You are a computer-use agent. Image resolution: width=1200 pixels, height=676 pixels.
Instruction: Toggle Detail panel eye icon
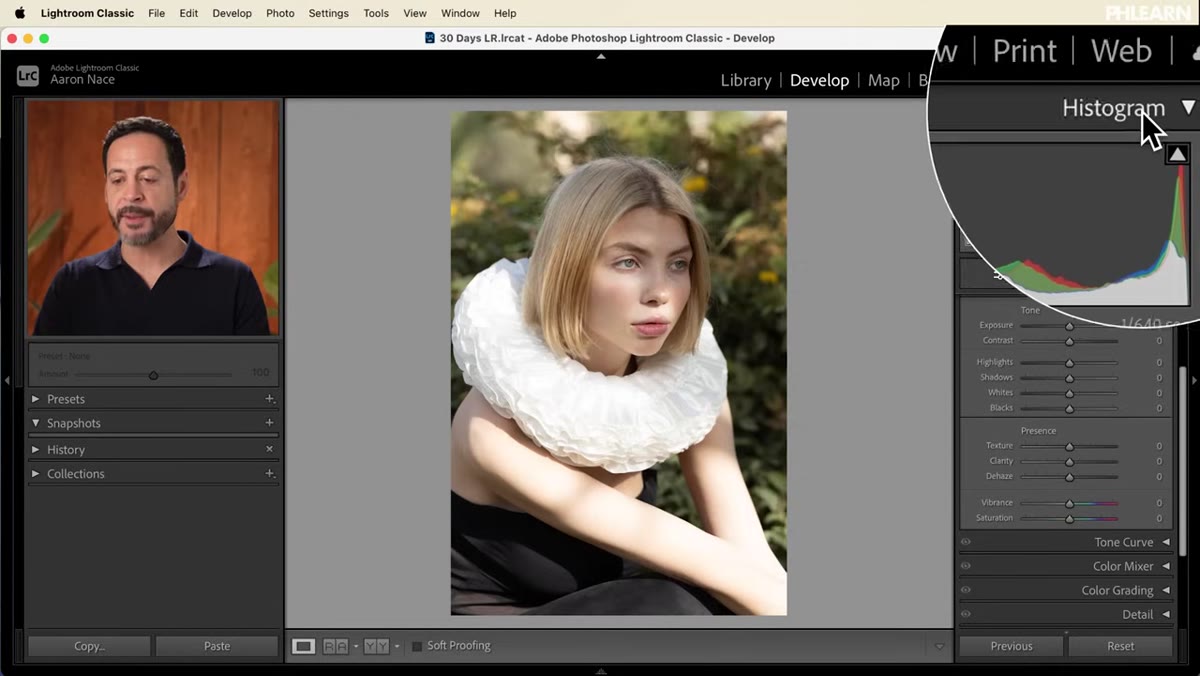(x=966, y=614)
